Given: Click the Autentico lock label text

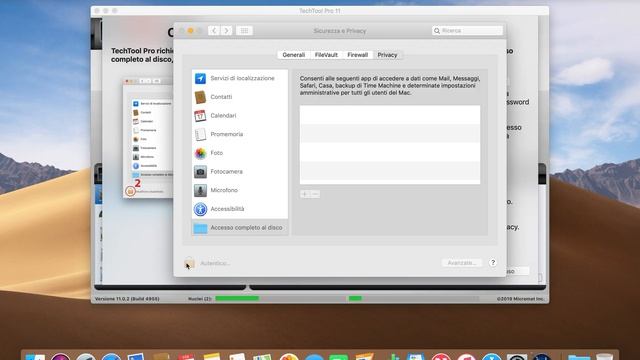Looking at the screenshot, I should [x=215, y=263].
